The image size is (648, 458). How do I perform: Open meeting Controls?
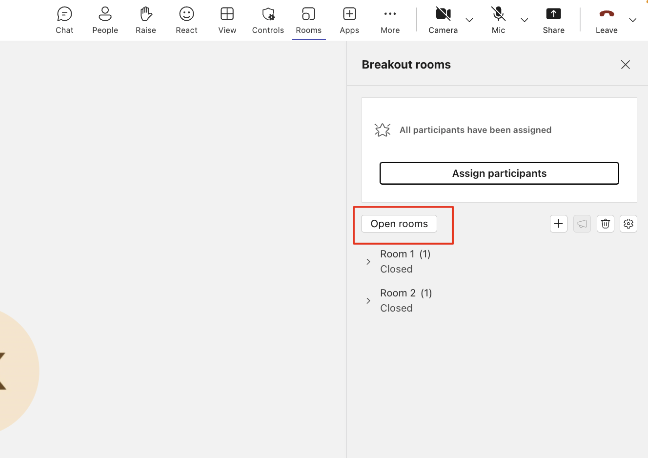267,19
